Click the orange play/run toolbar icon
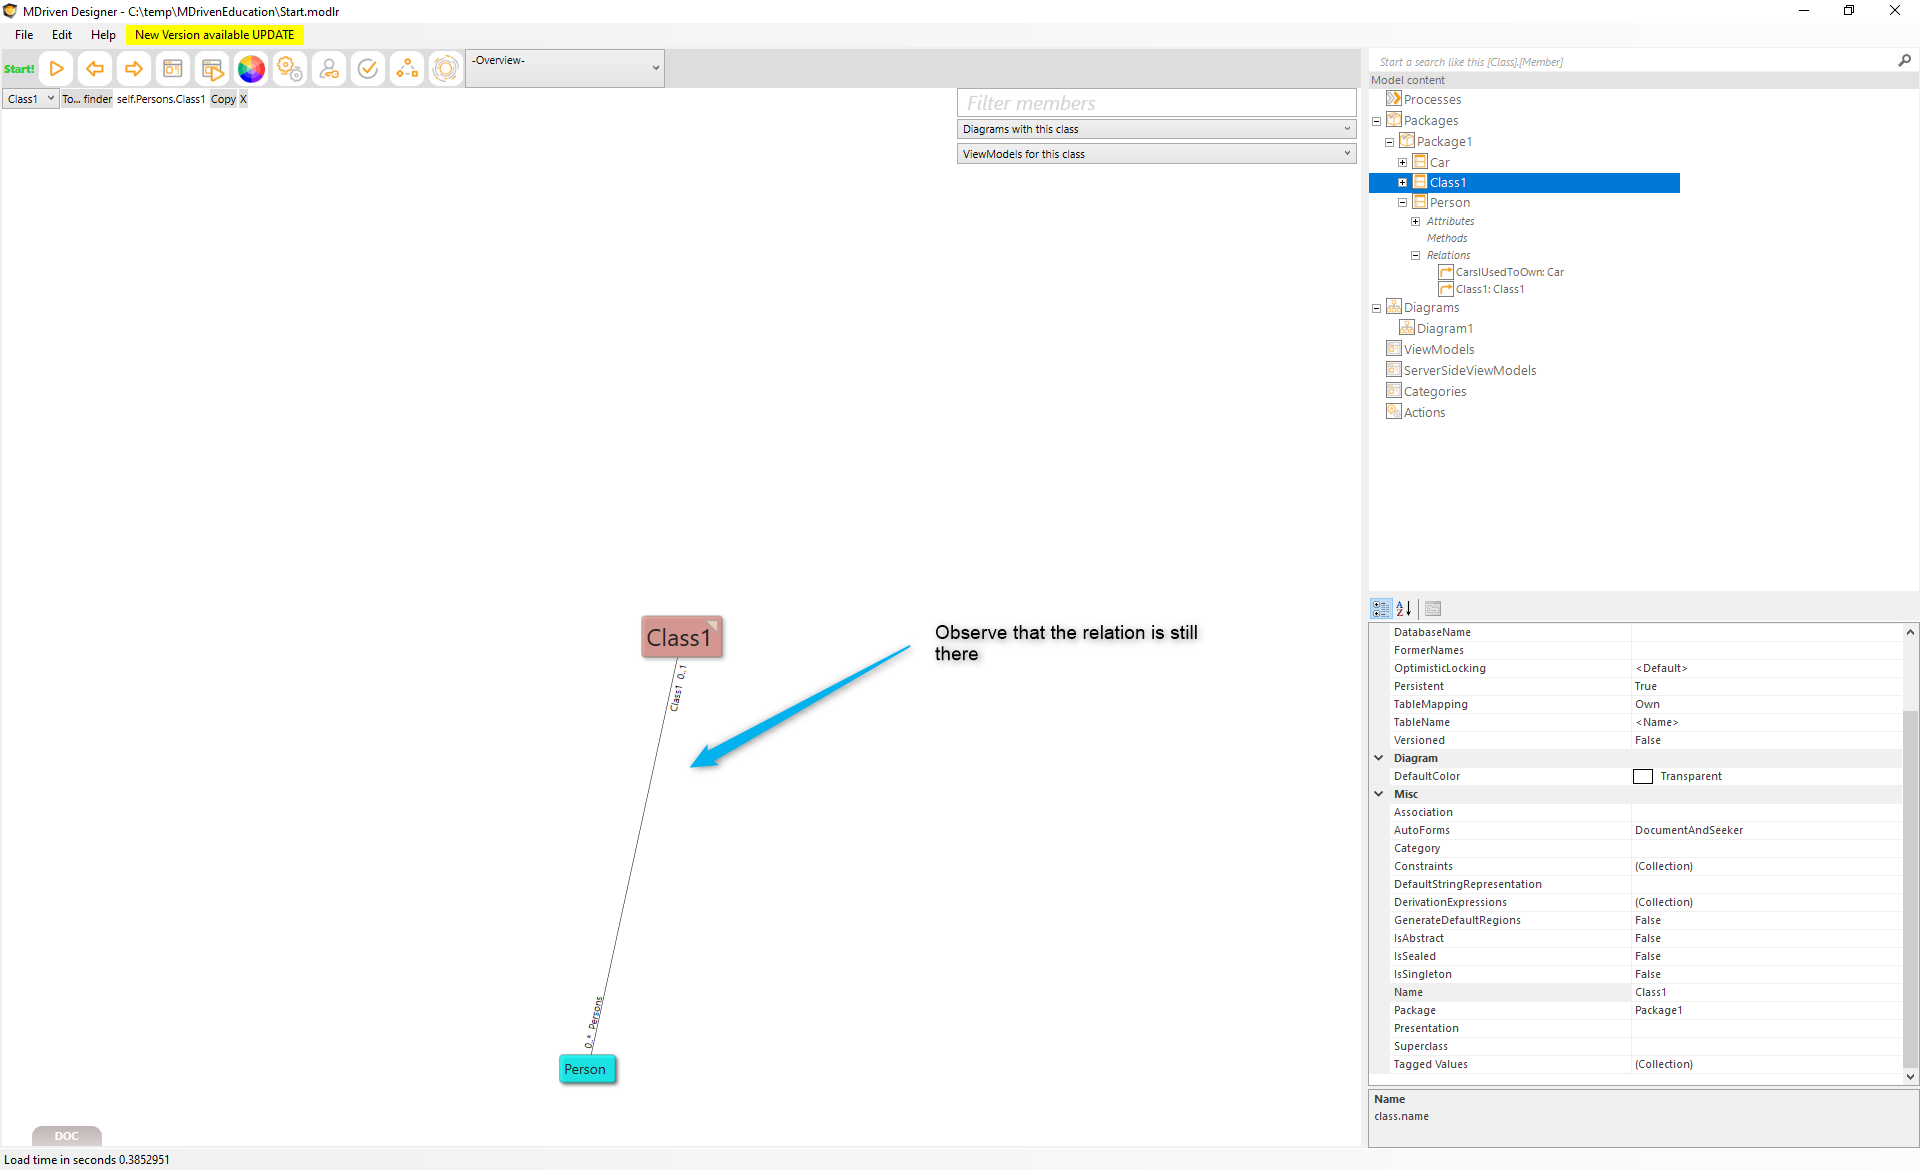Viewport: 1920px width, 1170px height. coord(57,69)
